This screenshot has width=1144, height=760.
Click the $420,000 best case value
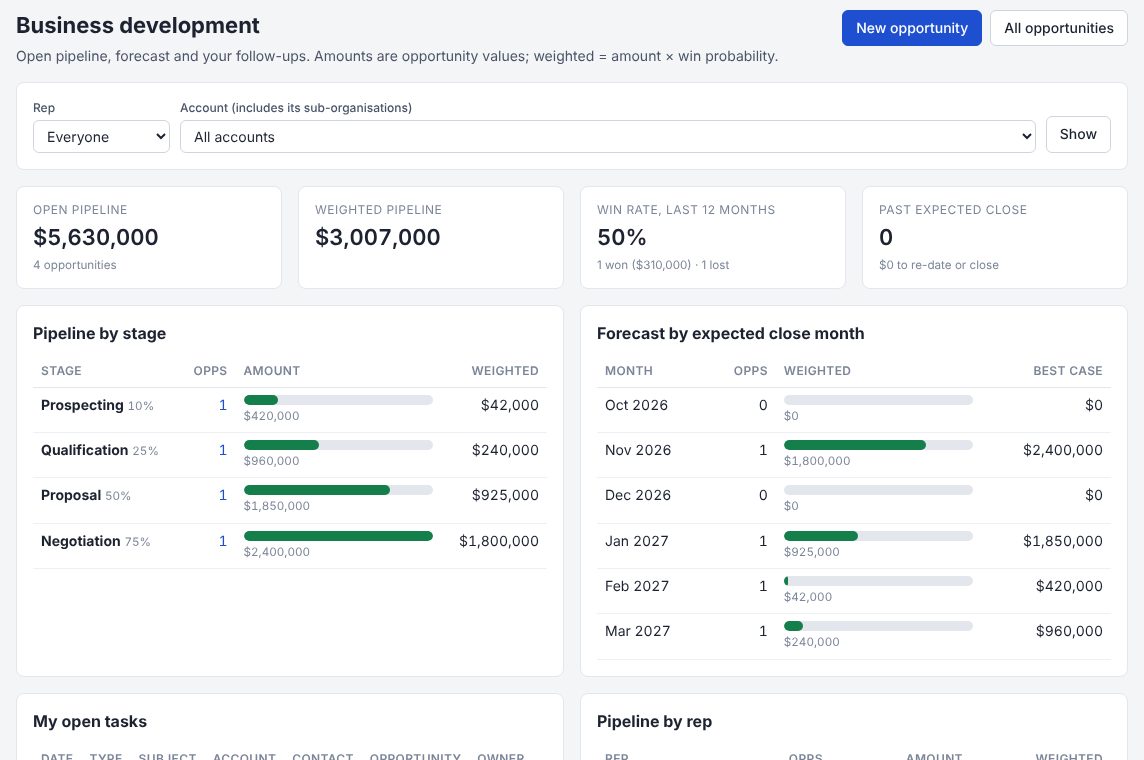pyautogui.click(x=1069, y=586)
